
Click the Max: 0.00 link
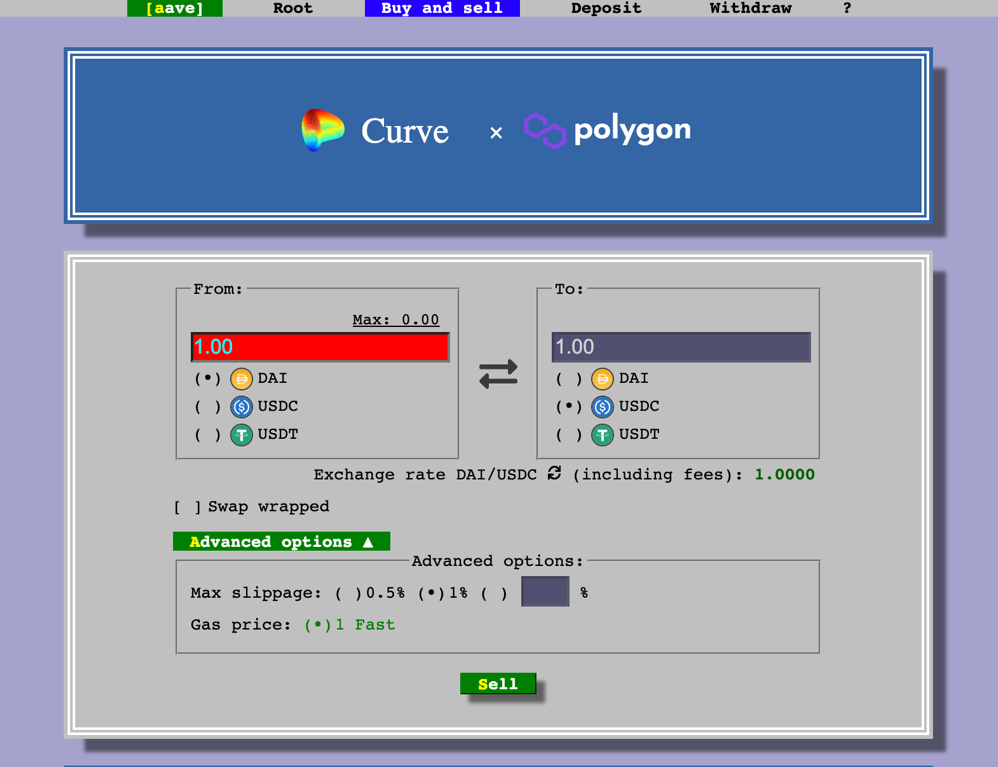[395, 319]
